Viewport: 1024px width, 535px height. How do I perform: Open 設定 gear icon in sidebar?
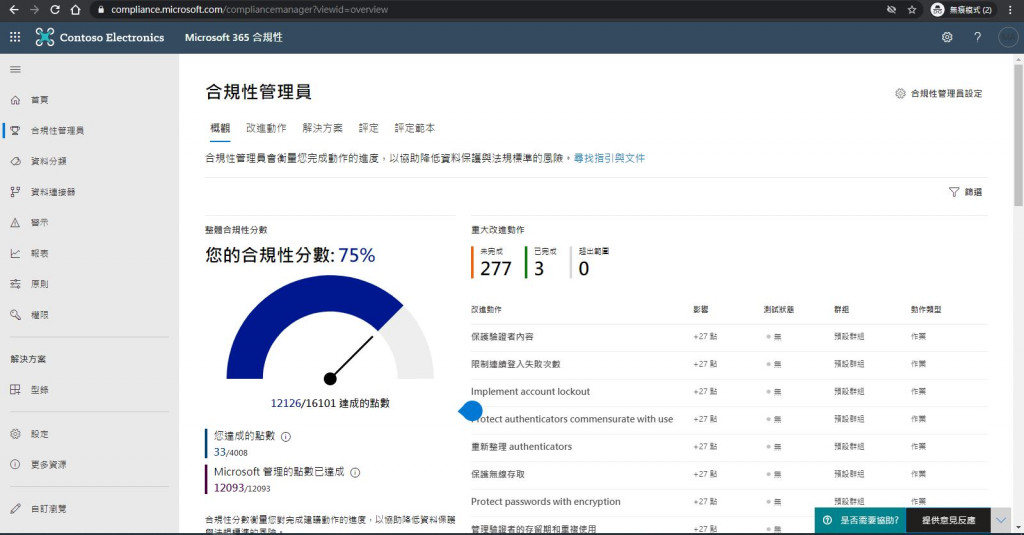point(15,434)
